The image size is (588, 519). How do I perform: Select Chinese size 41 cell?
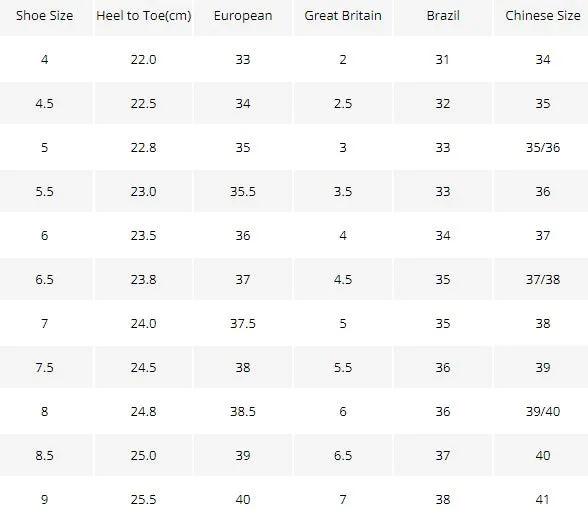tap(542, 499)
